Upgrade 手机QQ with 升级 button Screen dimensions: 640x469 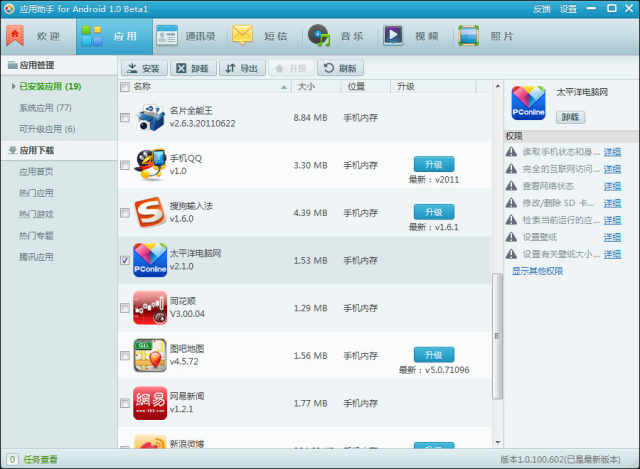click(434, 164)
